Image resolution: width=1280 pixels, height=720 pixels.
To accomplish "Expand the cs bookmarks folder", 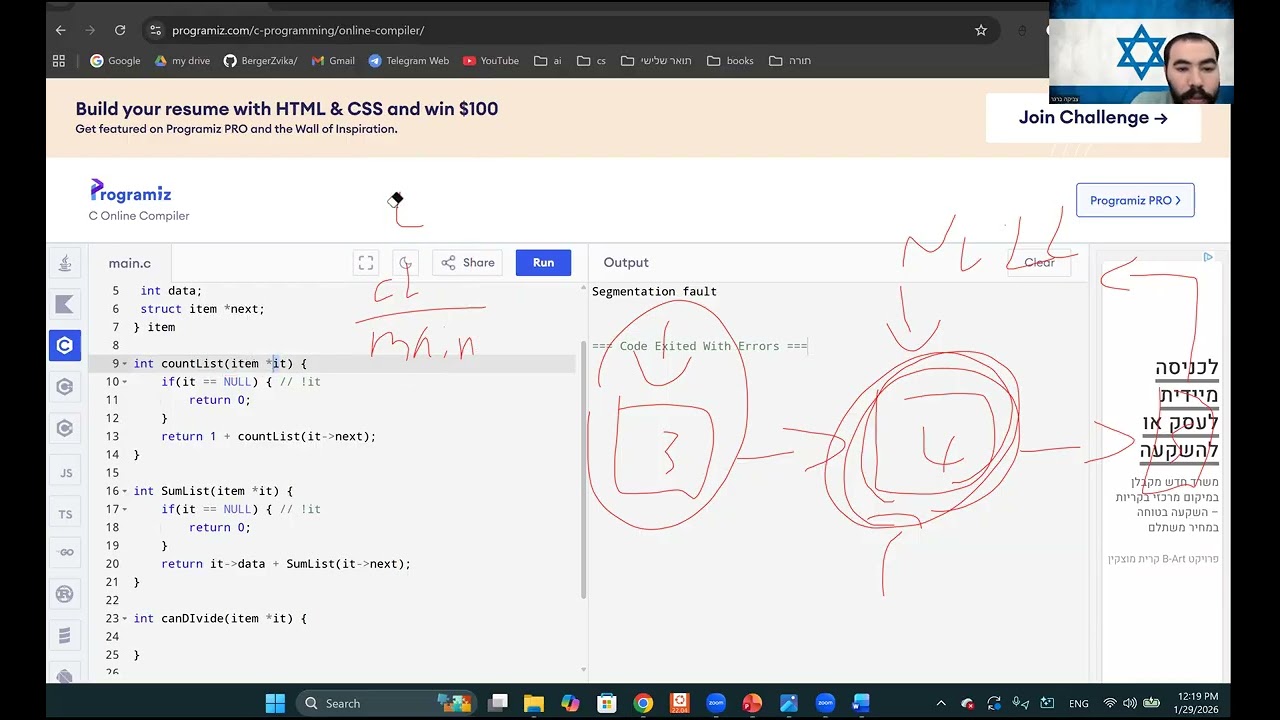I will click(x=592, y=60).
